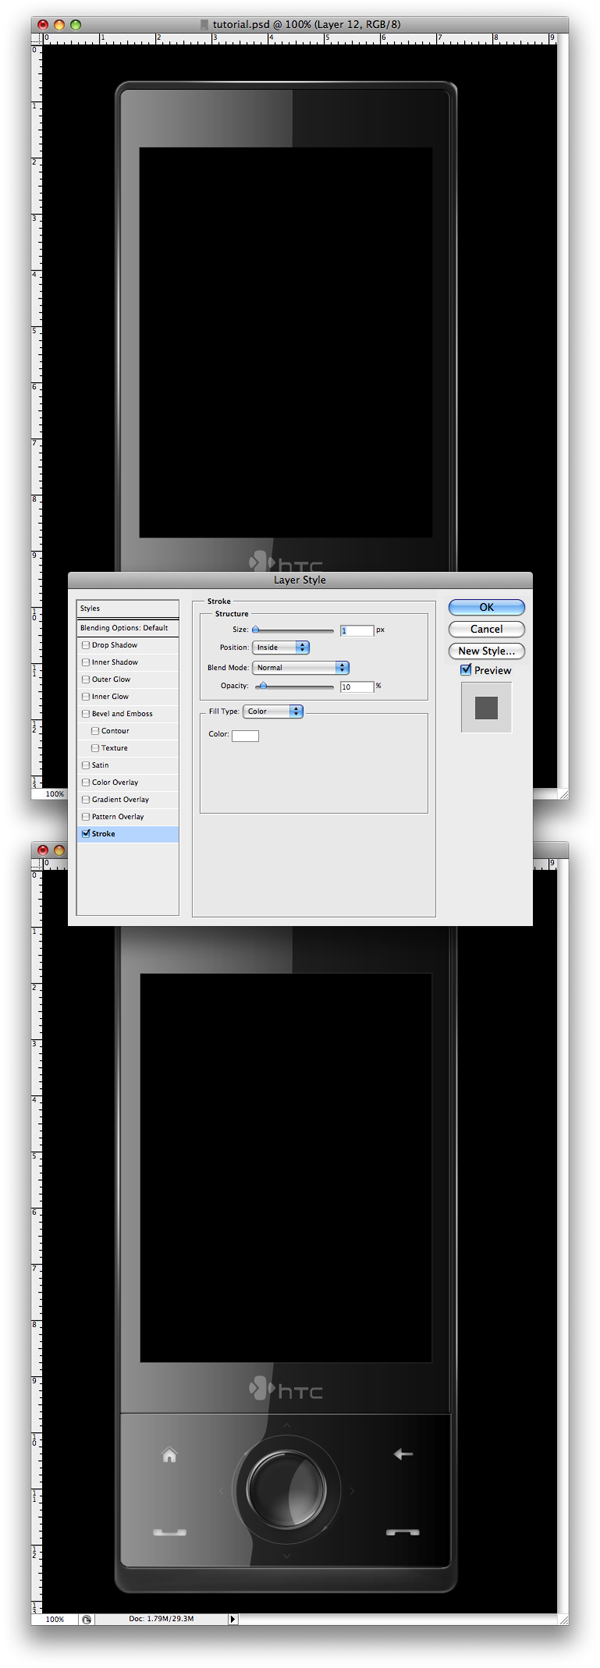The width and height of the screenshot is (600, 1668).
Task: Select the Pattern Overlay row label
Action: [x=118, y=816]
